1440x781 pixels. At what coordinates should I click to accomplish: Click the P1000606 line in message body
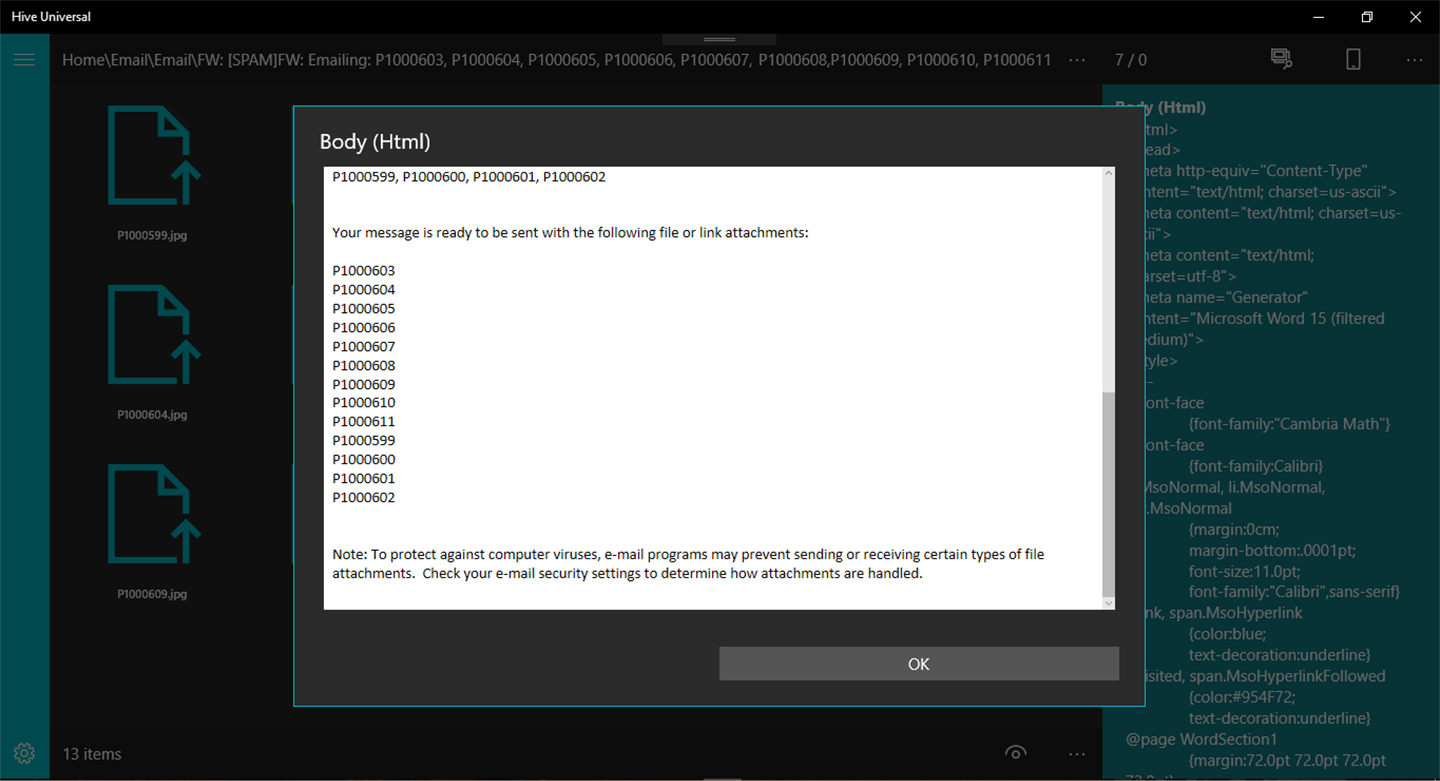click(364, 328)
